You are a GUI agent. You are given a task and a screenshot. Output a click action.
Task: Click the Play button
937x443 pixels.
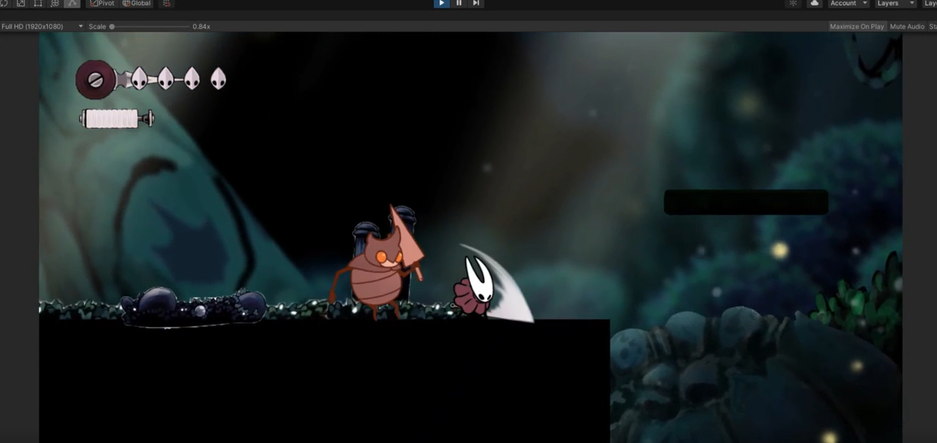441,3
